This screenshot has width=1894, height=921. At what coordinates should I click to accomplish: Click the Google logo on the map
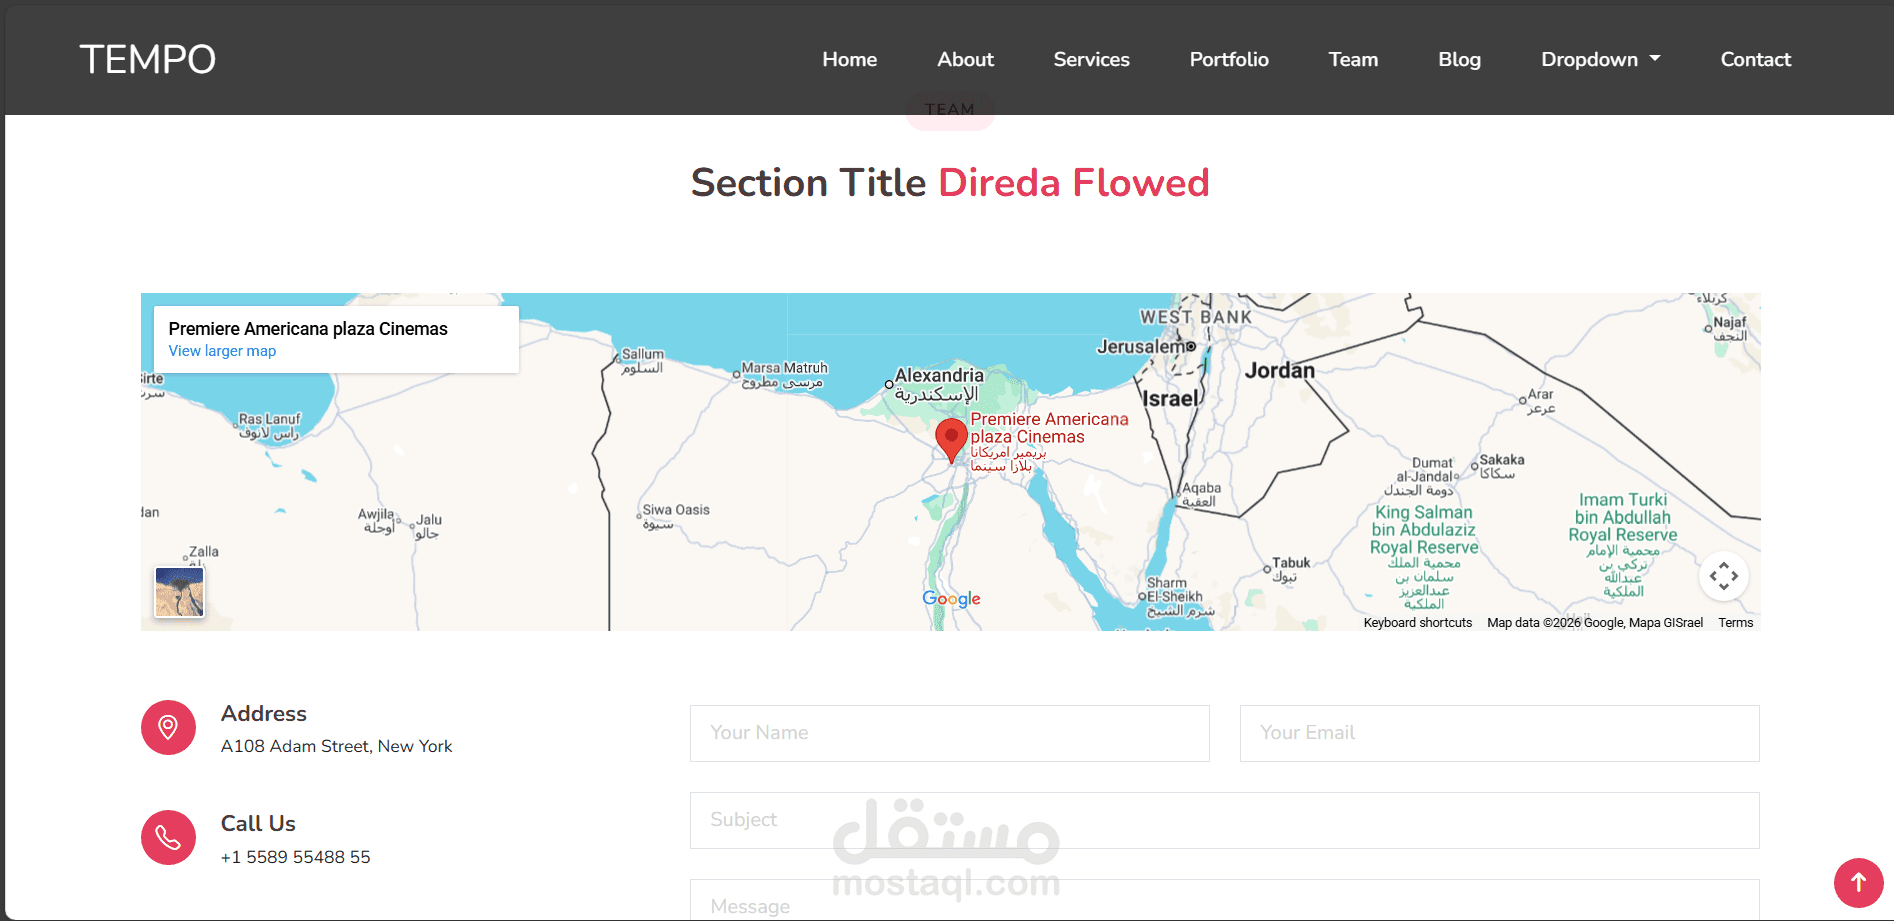tap(951, 598)
